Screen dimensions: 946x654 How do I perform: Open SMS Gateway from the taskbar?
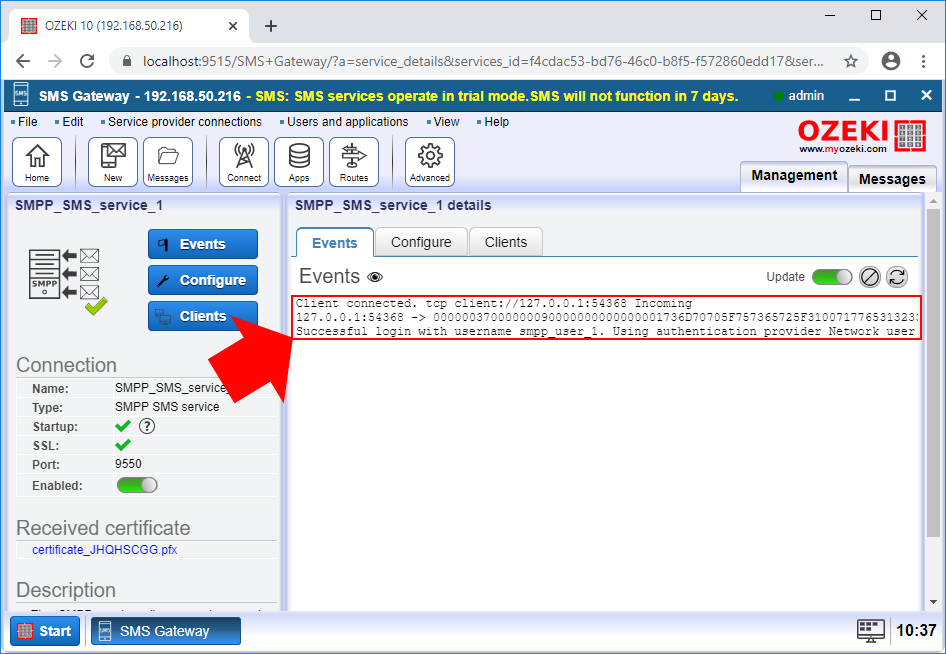pos(166,631)
